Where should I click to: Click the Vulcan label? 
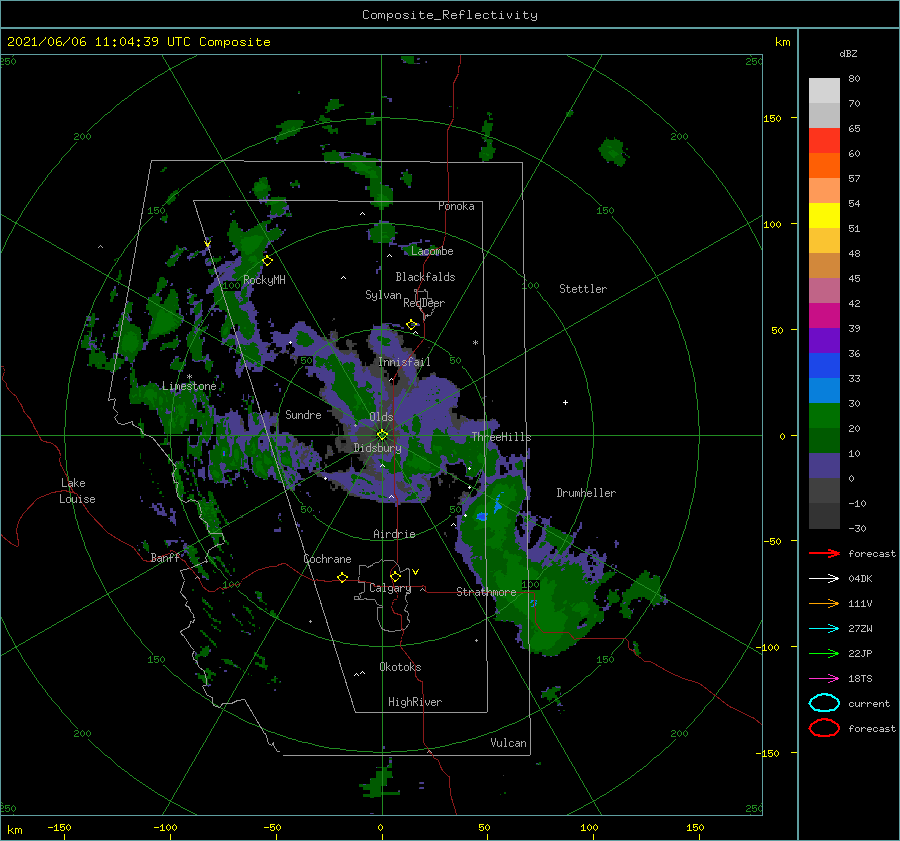click(508, 743)
